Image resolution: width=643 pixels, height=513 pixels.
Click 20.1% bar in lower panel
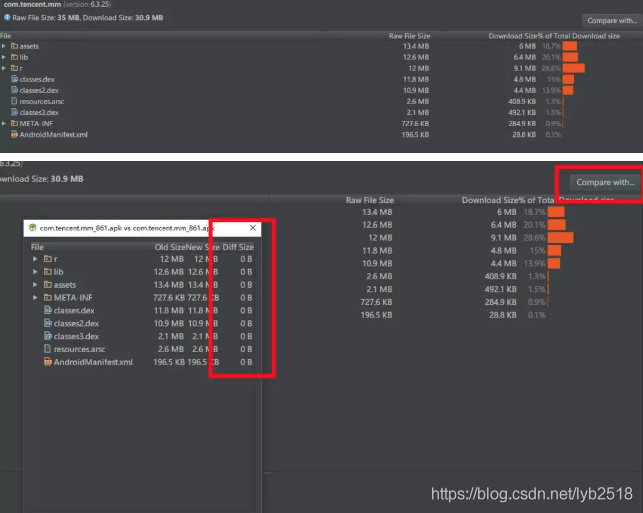[x=556, y=225]
